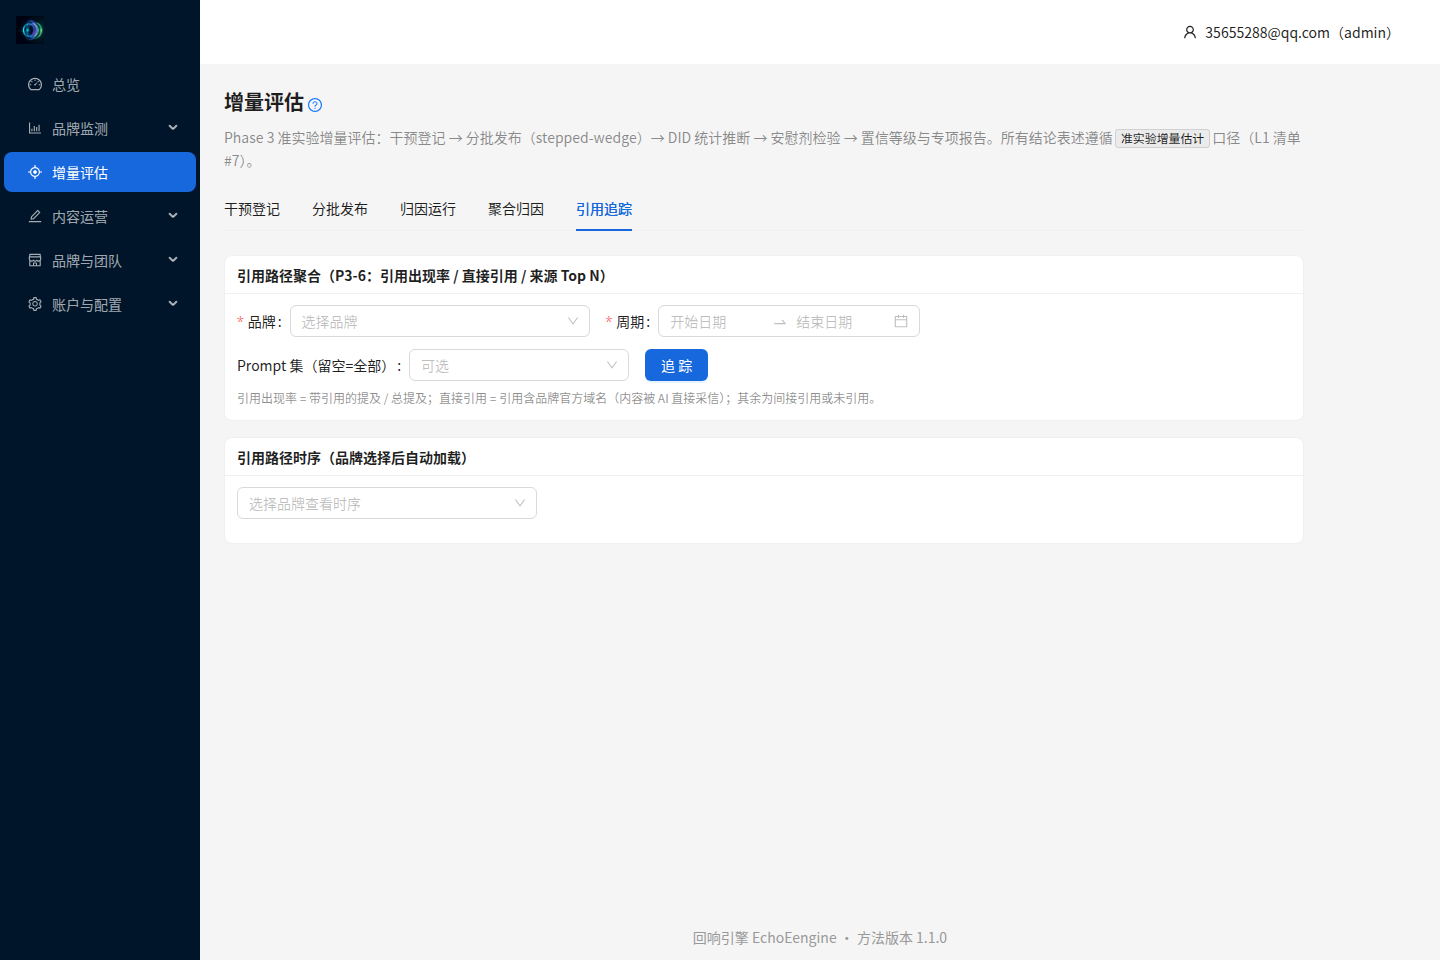Click the 引用路径聚合 card title
Viewport: 1440px width, 960px height.
421,276
